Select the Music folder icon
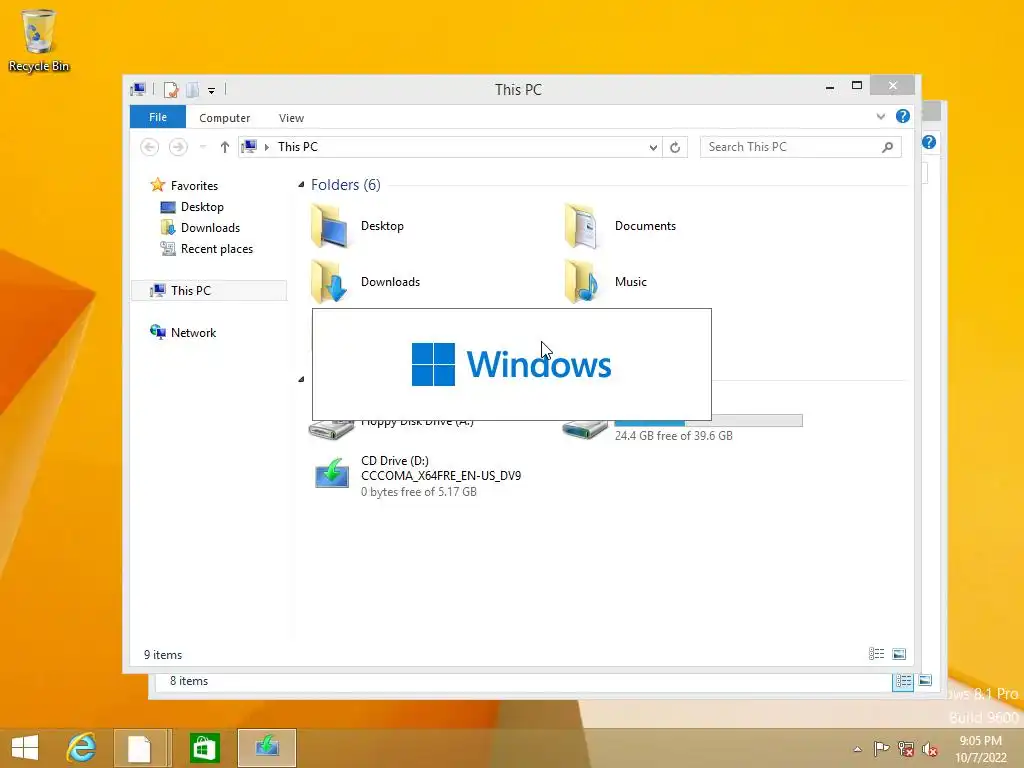 click(581, 282)
